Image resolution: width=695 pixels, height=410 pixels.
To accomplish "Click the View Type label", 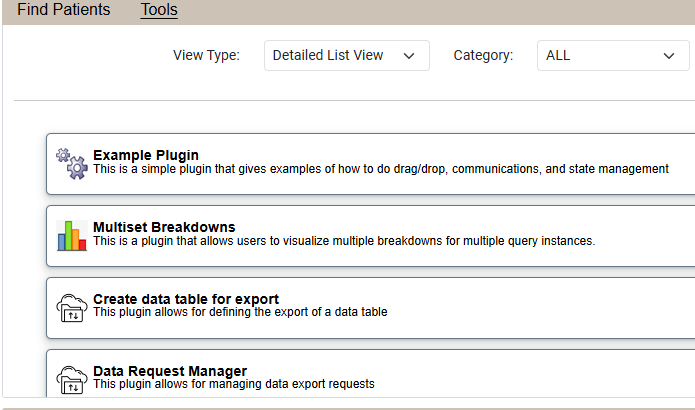I will coord(206,56).
